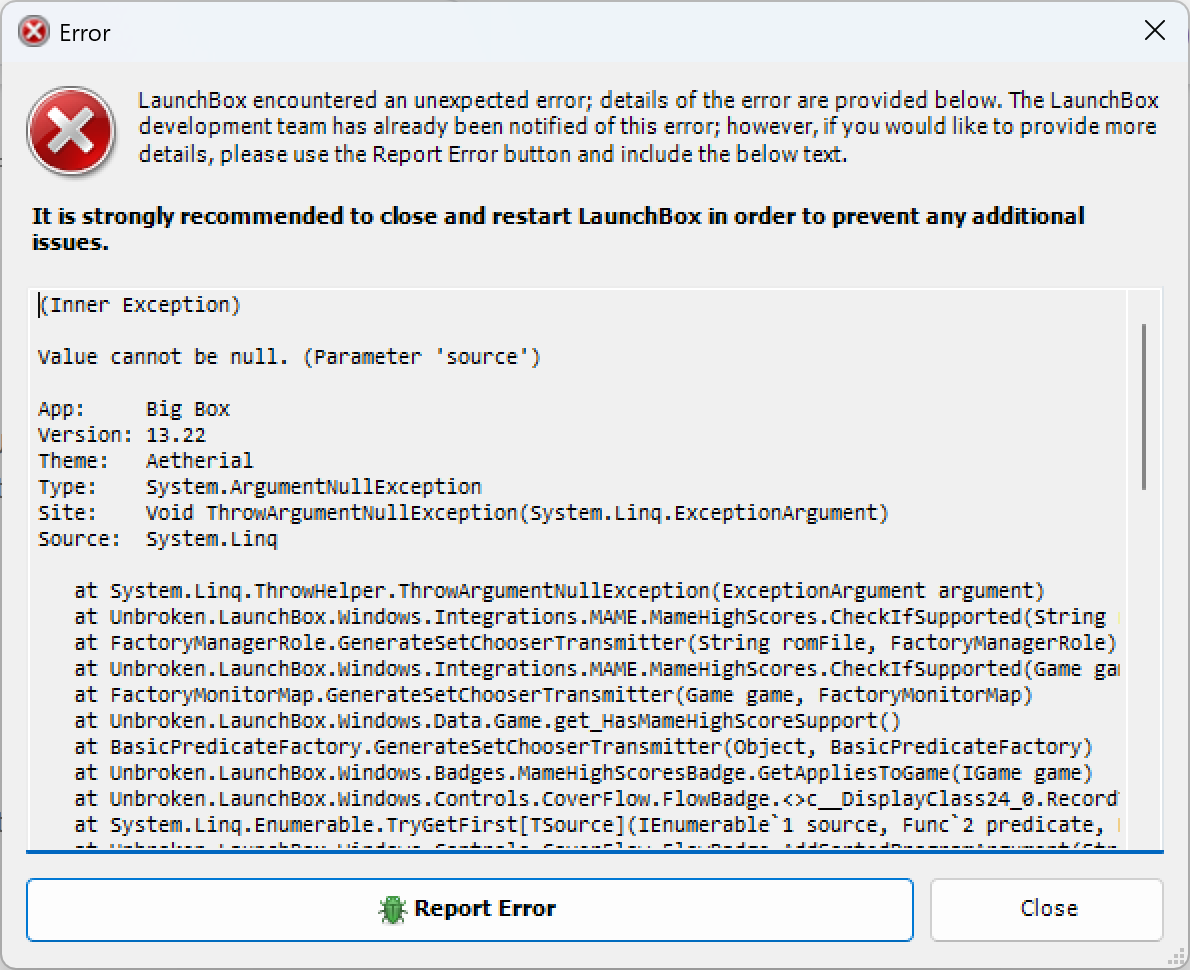
Task: Click "Value cannot be null. (Parameter 'source')" text
Action: 289,357
